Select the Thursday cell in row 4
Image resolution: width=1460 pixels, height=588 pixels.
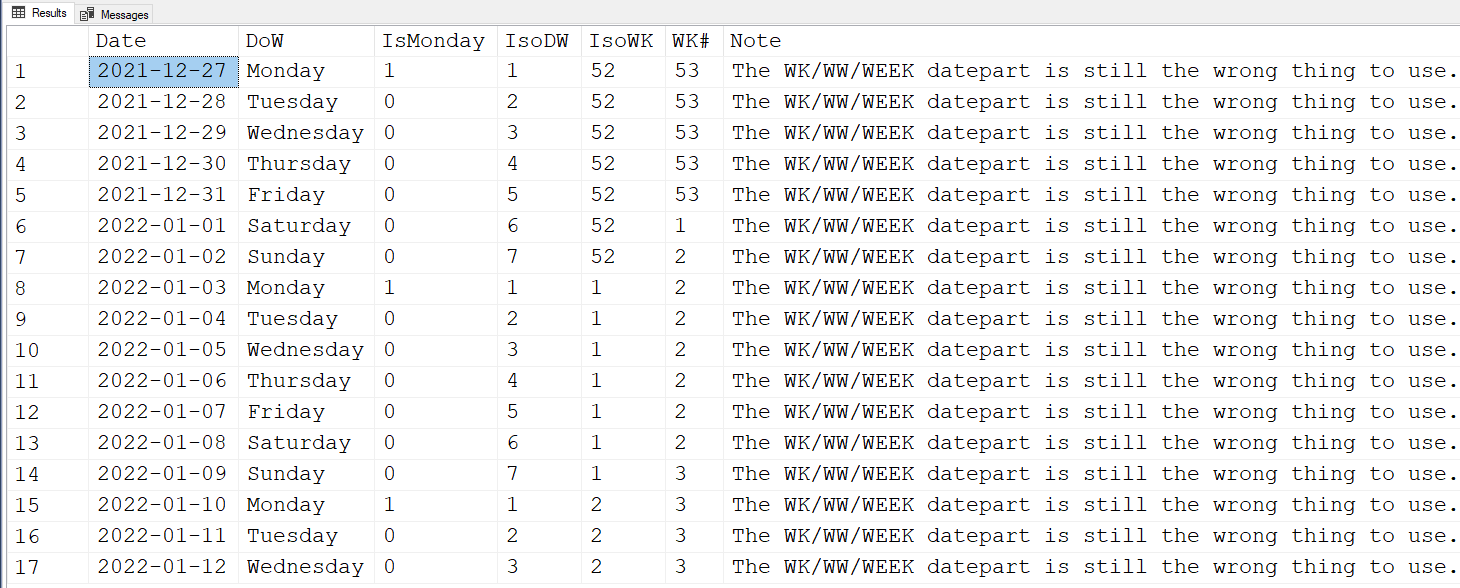click(x=299, y=164)
